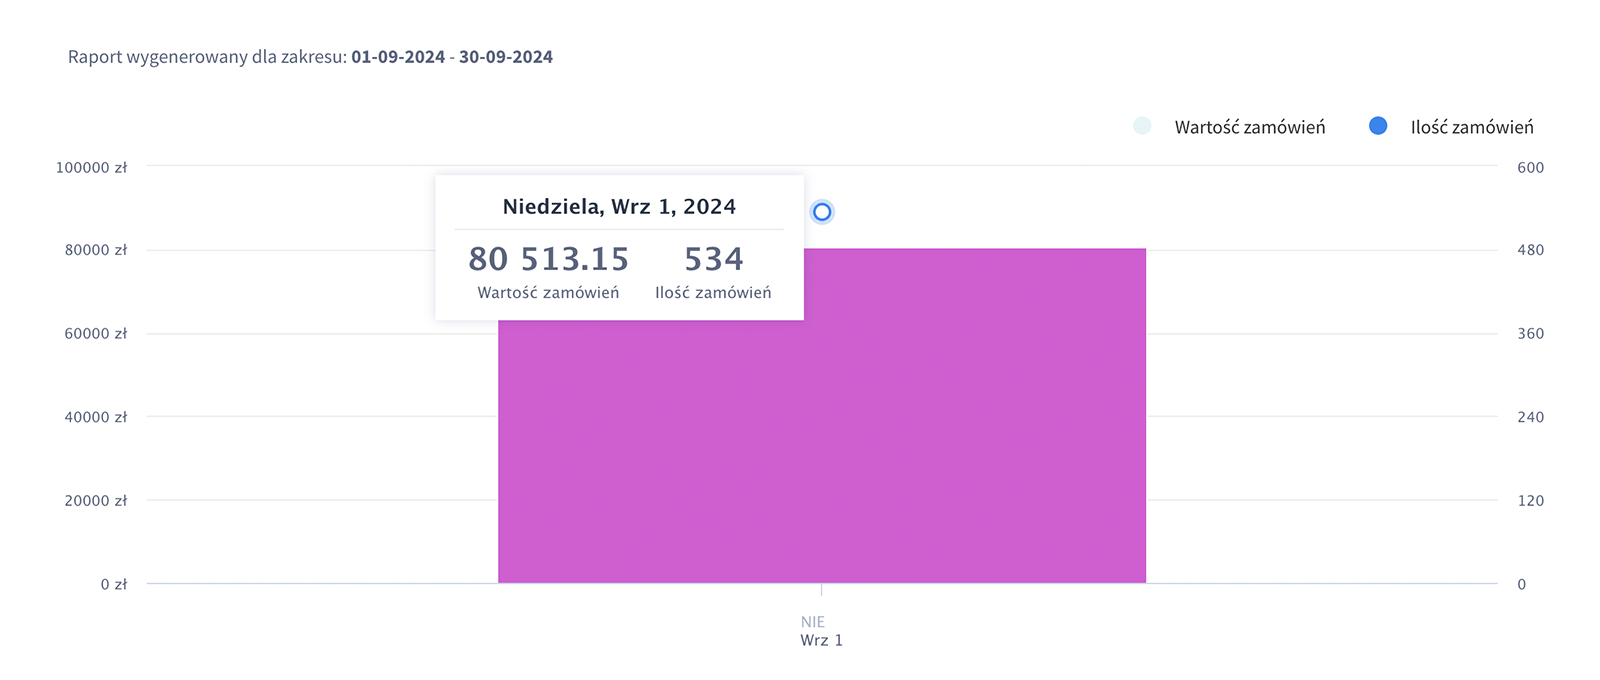The image size is (1600, 680).
Task: Click the 480 right axis label
Action: [1530, 250]
